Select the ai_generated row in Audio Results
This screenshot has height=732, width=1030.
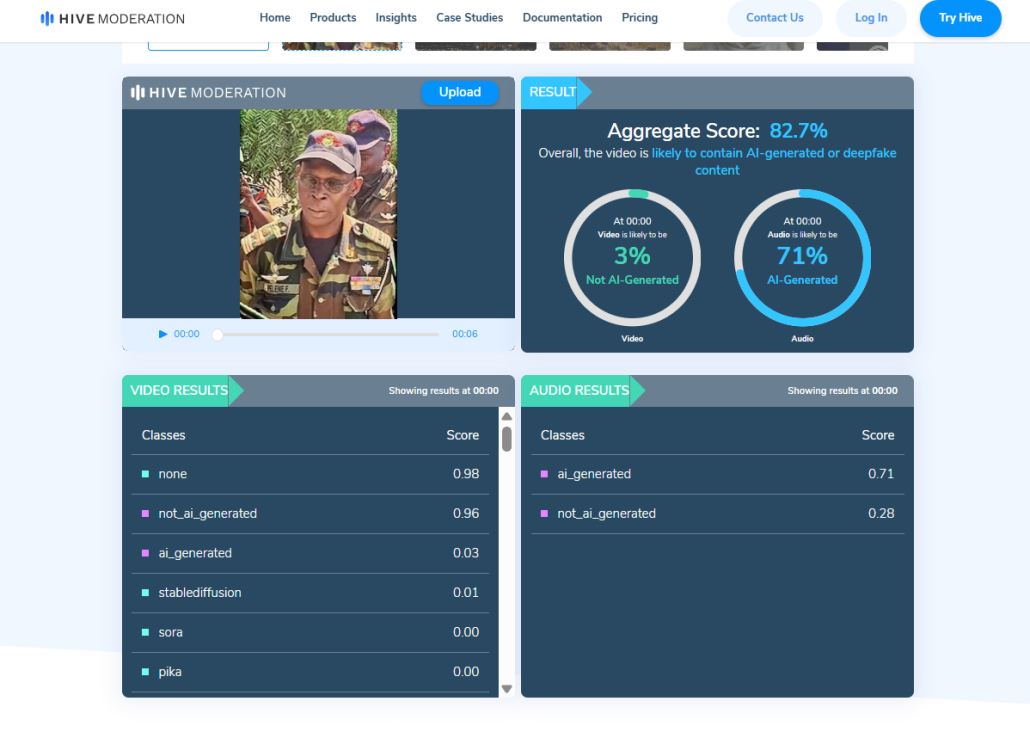(x=717, y=474)
